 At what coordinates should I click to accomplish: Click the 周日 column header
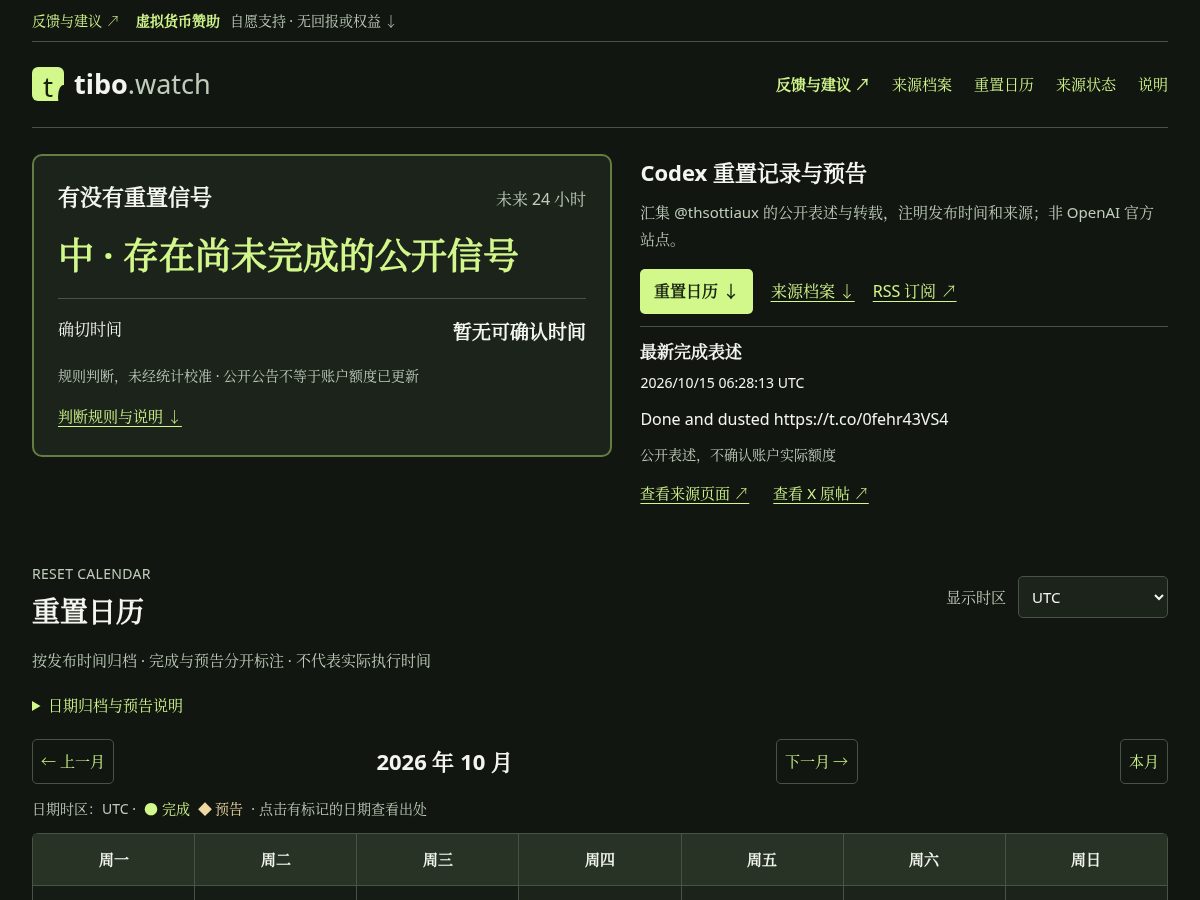[1086, 859]
